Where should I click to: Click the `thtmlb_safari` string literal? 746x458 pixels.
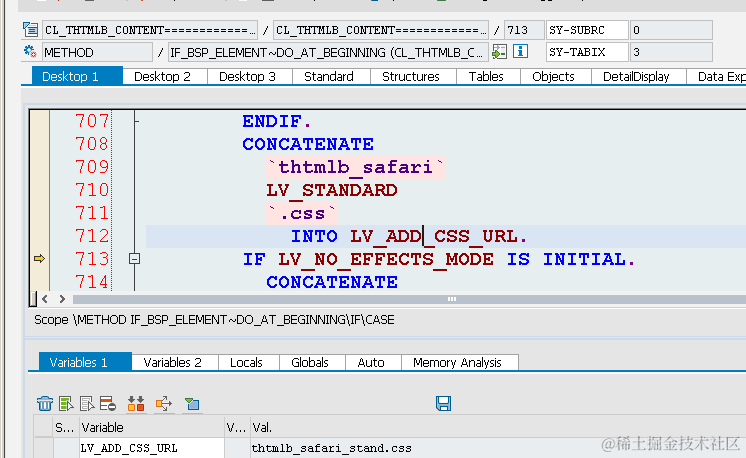coord(356,167)
